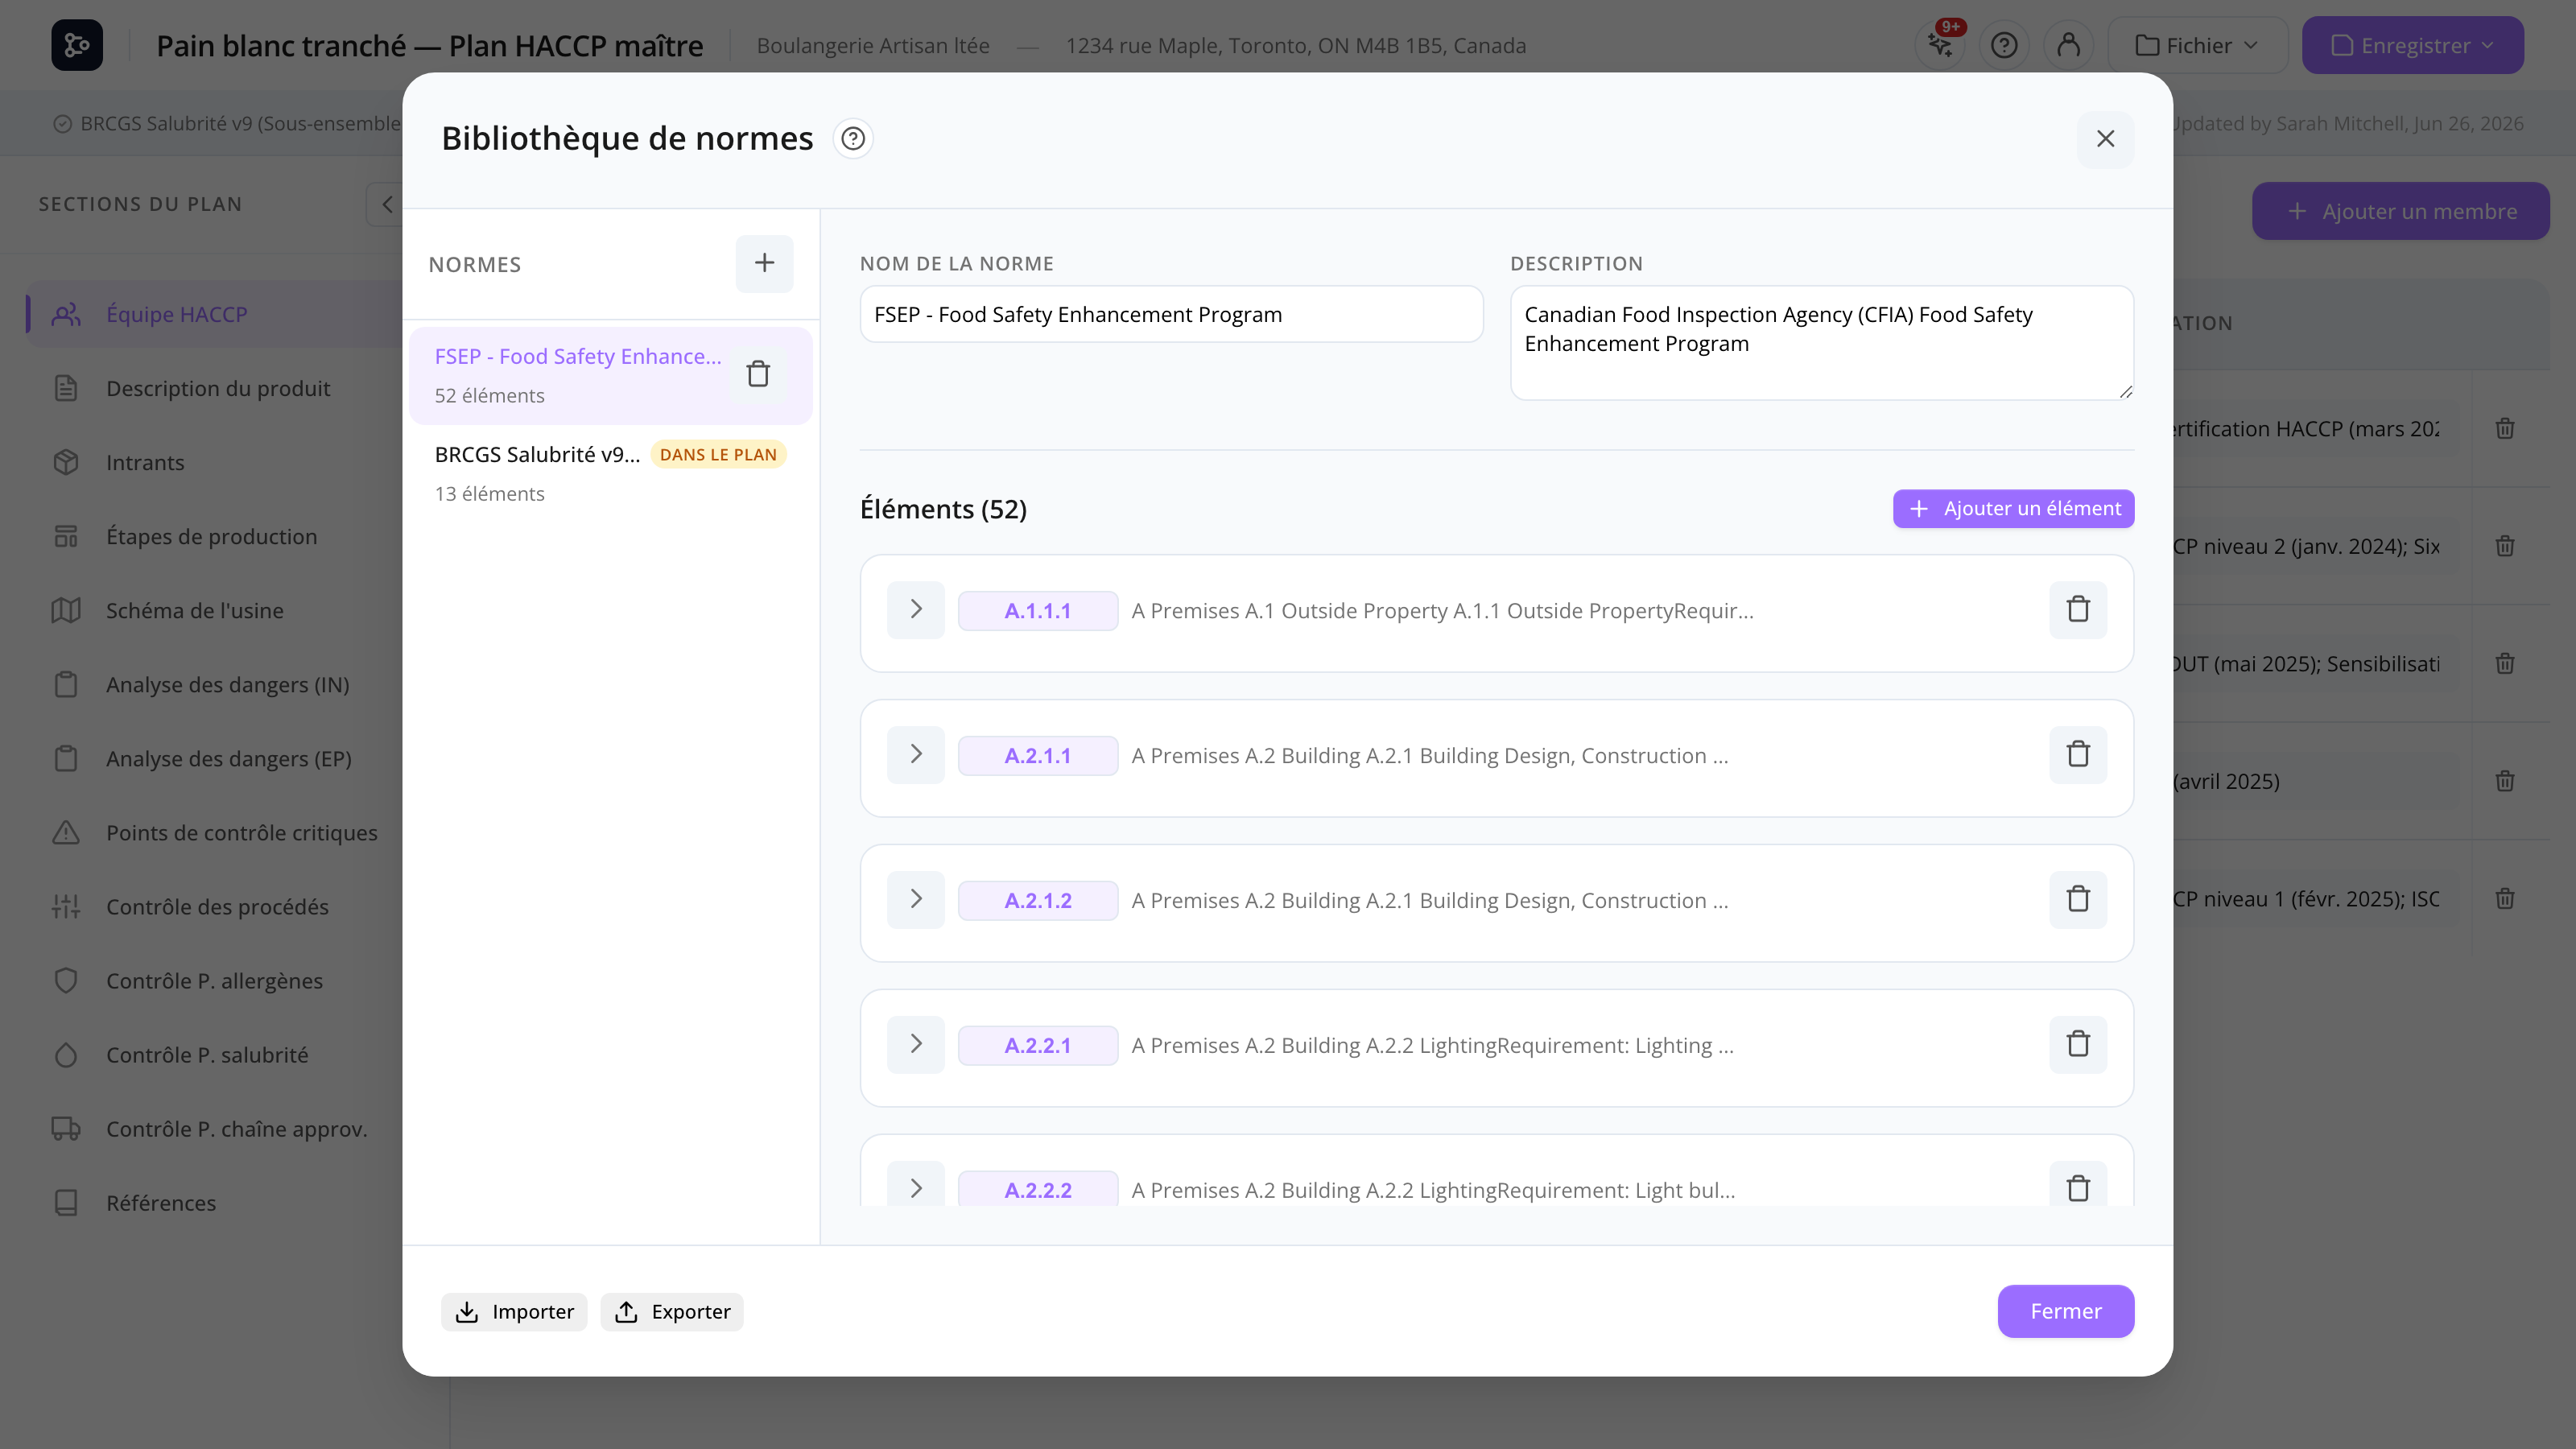The image size is (2576, 1449).
Task: Edit the Description text area
Action: point(1821,343)
